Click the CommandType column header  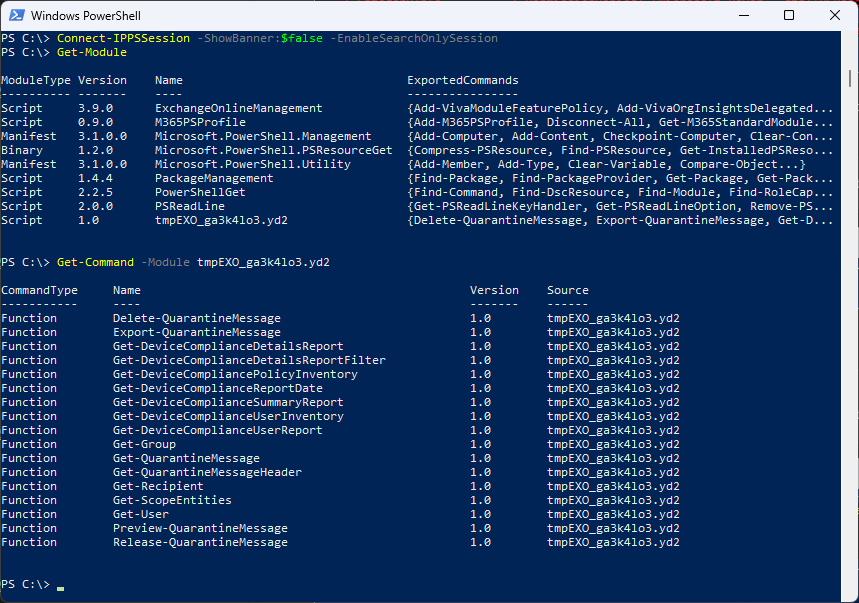39,290
